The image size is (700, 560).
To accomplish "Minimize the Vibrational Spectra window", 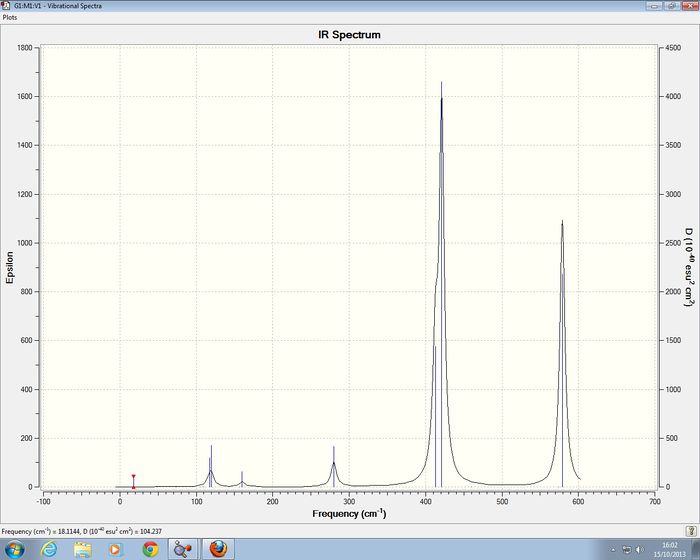I will (654, 6).
